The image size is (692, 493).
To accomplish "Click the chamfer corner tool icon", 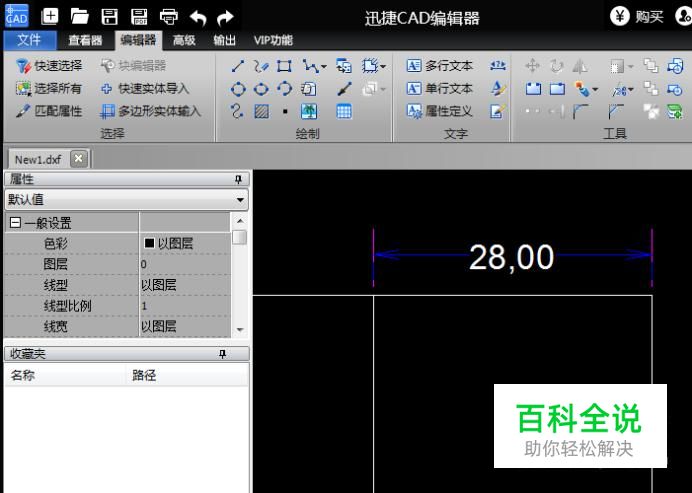I will (x=616, y=112).
